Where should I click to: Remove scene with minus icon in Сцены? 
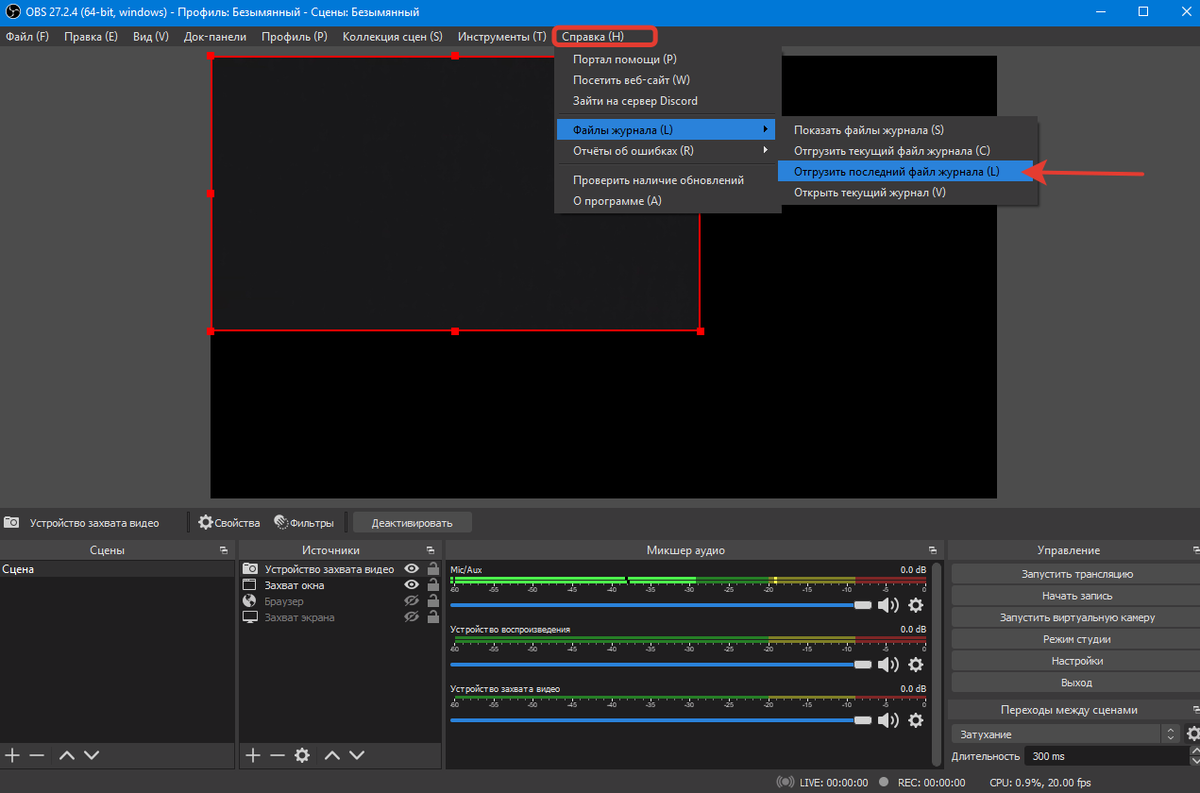tap(37, 755)
